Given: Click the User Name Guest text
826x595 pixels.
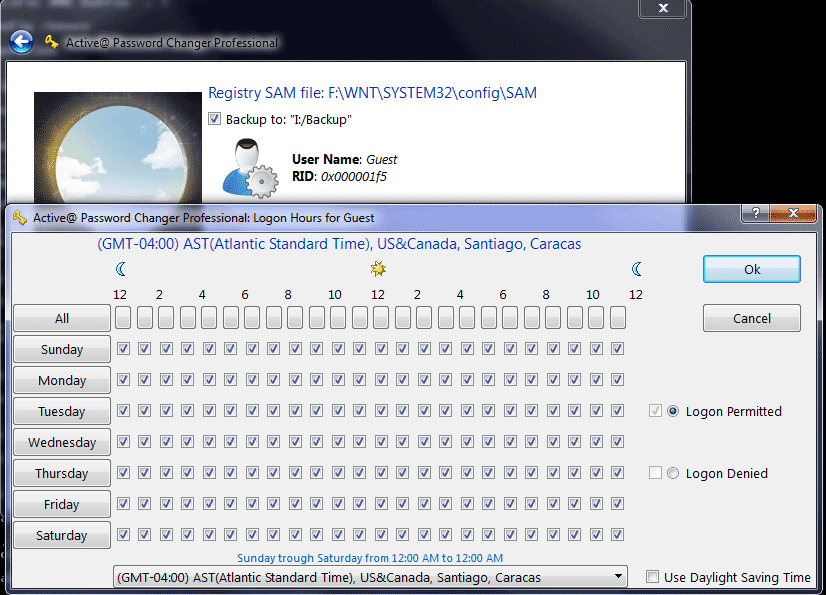Looking at the screenshot, I should tap(345, 159).
